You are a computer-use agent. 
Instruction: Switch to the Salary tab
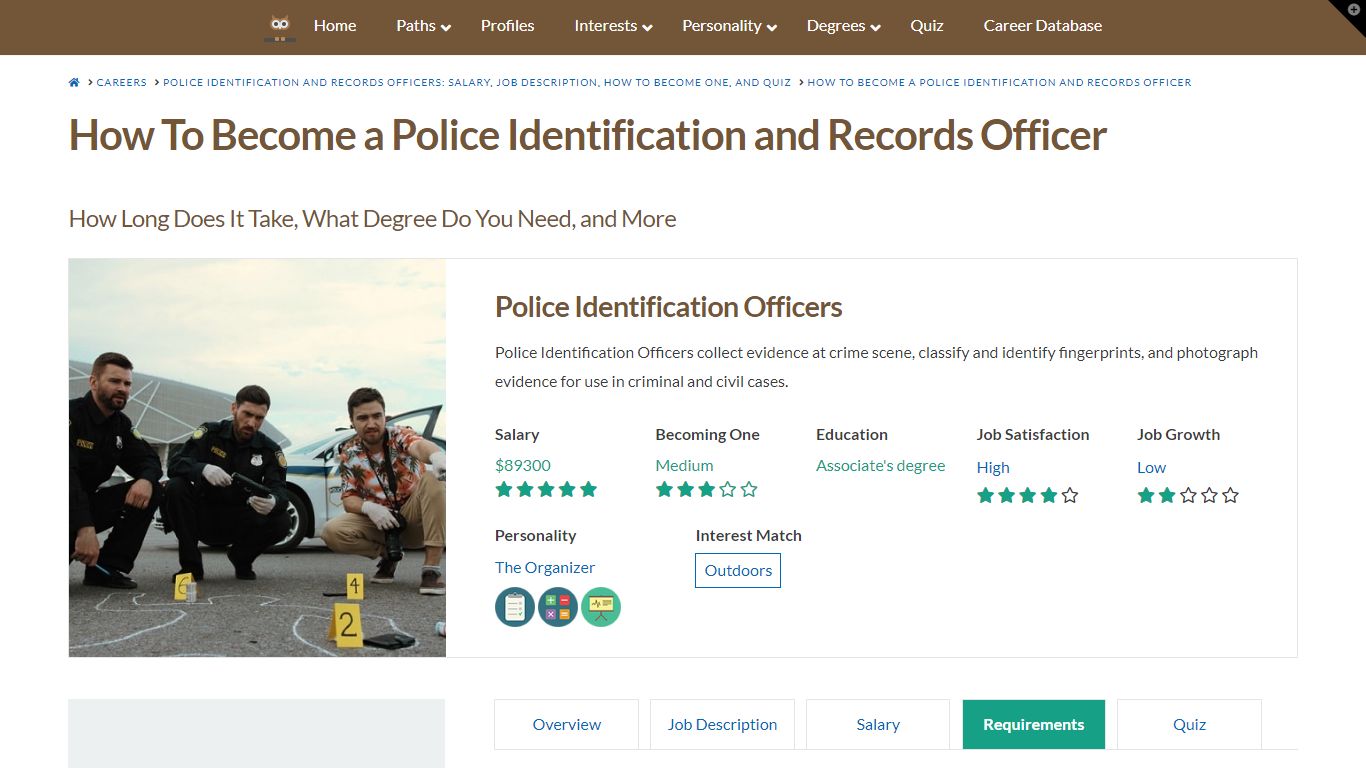click(x=878, y=724)
